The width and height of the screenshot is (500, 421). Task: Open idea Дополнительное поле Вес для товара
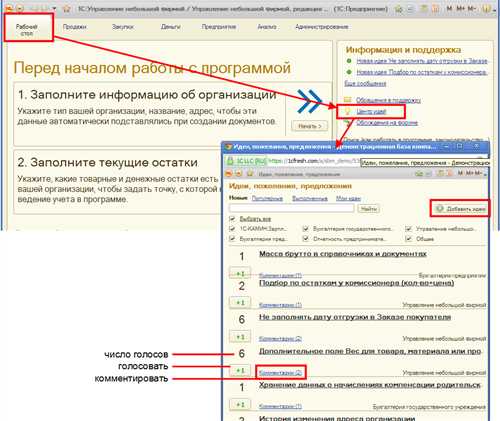click(370, 351)
